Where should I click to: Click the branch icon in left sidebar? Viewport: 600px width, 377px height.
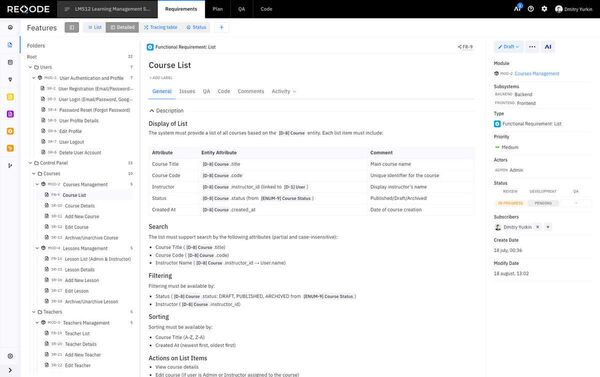pos(10,165)
